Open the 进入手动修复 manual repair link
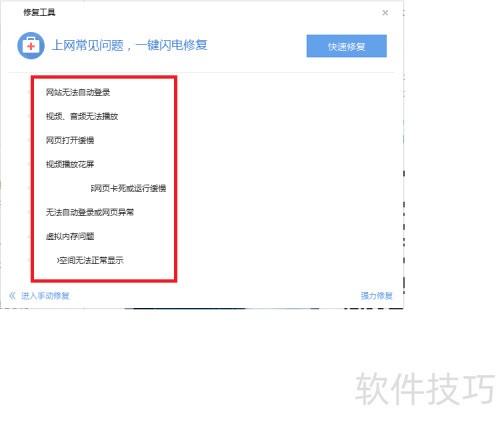The image size is (500, 426). coord(45,296)
